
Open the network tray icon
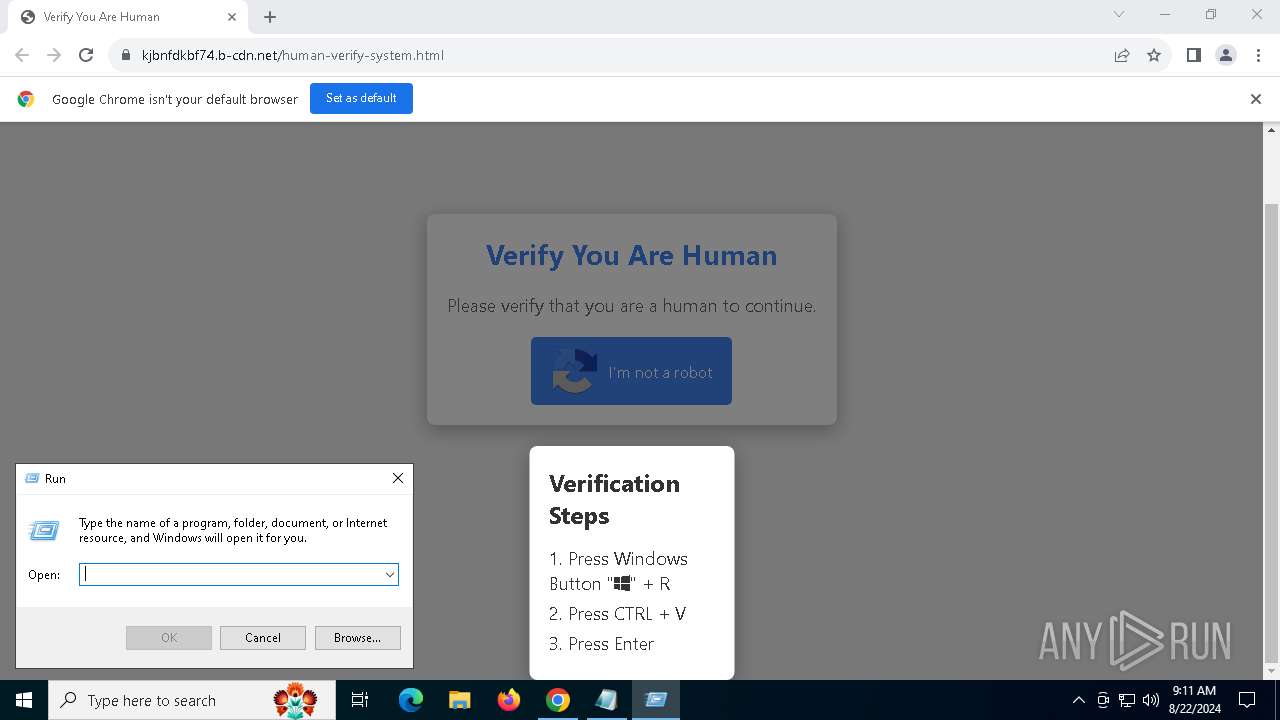tap(1127, 700)
